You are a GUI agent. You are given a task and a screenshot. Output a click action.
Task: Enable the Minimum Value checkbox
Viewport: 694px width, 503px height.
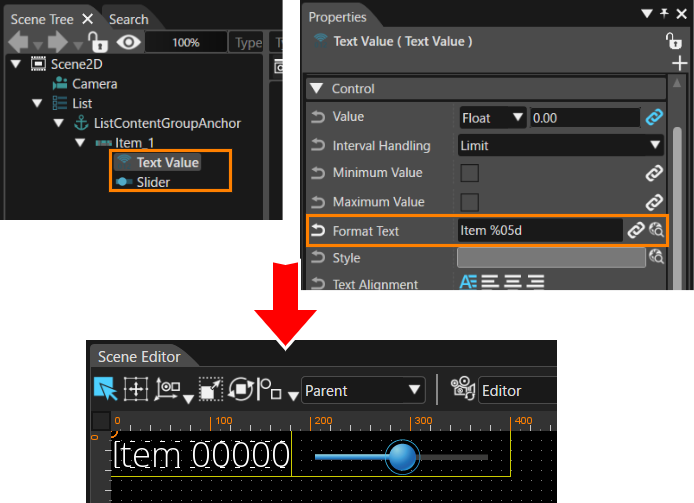pyautogui.click(x=469, y=173)
